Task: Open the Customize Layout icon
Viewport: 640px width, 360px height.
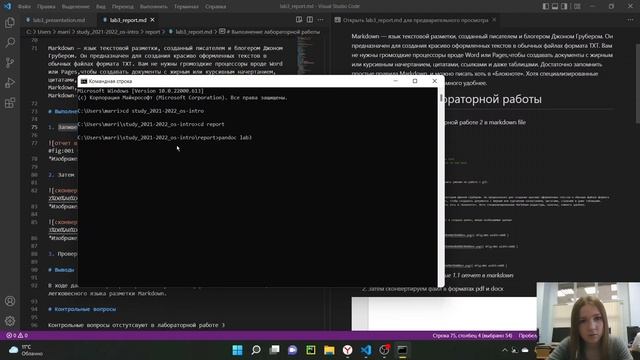Action: 577,6
